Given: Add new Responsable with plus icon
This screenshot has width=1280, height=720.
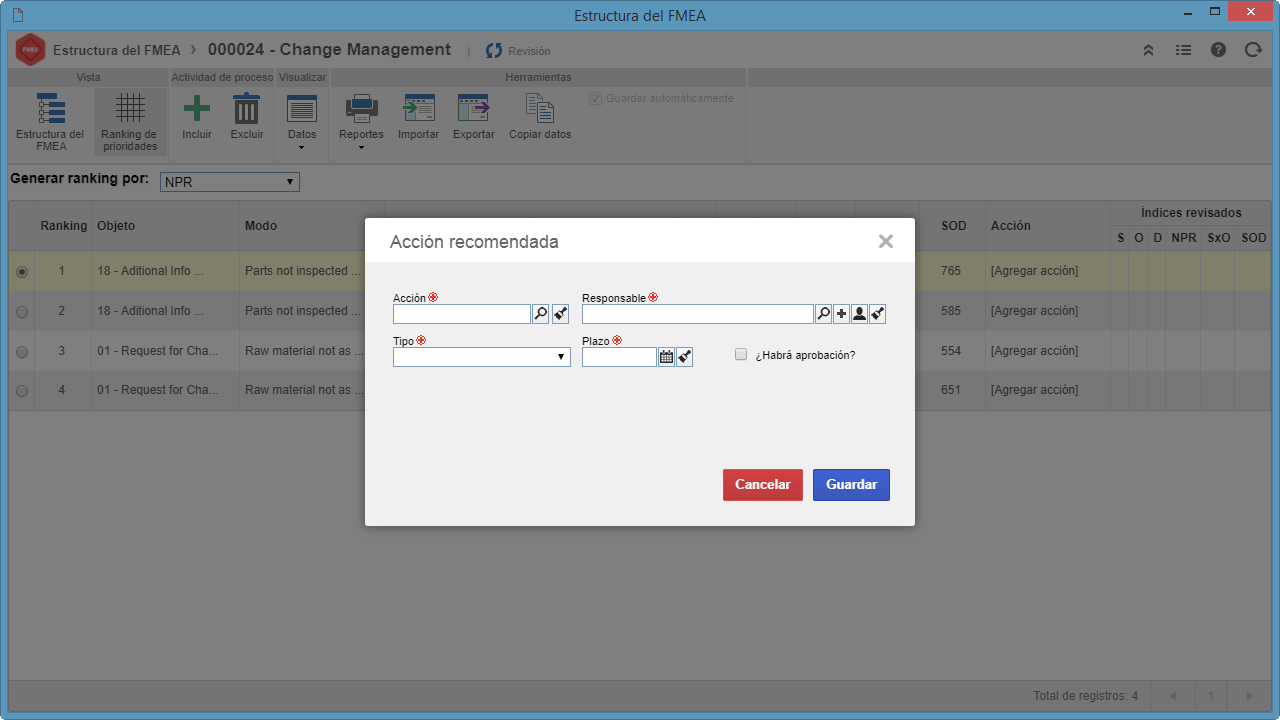Looking at the screenshot, I should click(841, 314).
